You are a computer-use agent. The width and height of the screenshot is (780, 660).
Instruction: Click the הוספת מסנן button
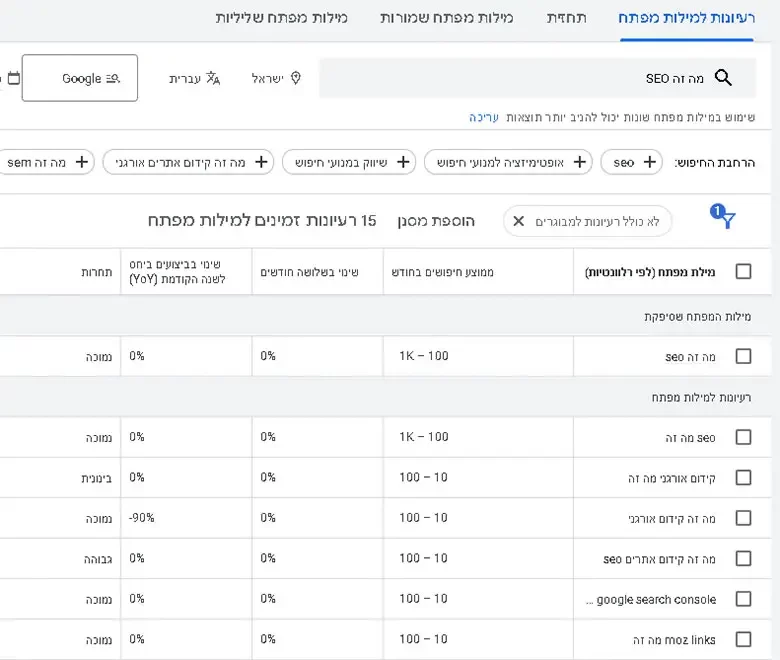point(436,221)
